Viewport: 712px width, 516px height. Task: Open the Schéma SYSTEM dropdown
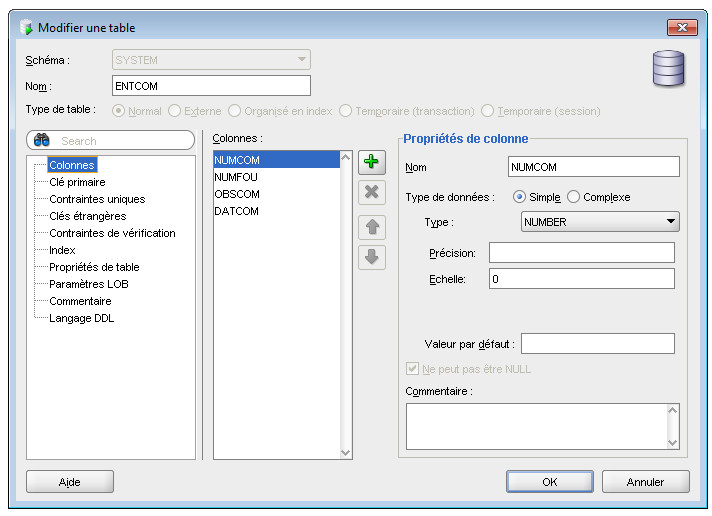pyautogui.click(x=212, y=60)
